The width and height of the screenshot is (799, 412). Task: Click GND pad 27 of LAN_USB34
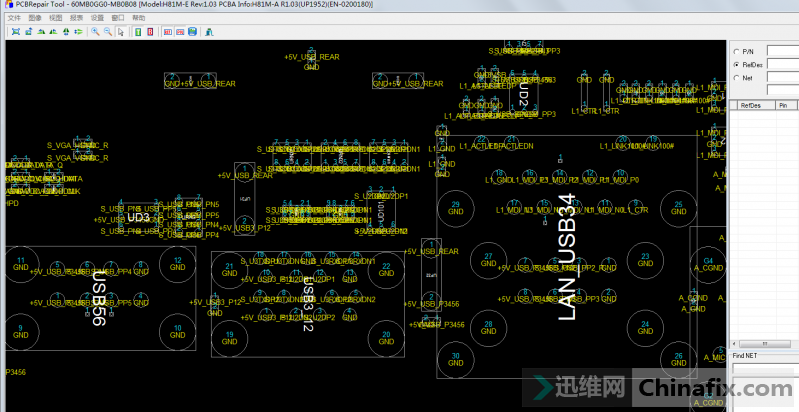point(488,260)
